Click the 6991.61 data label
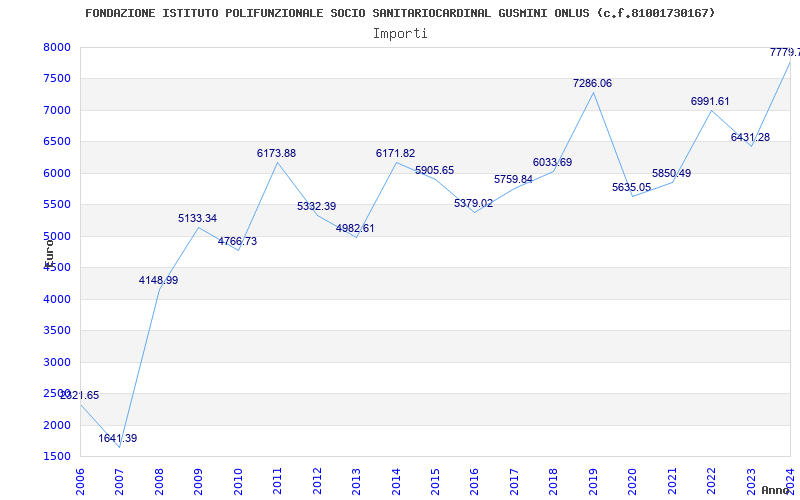This screenshot has height=500, width=800. pos(710,102)
